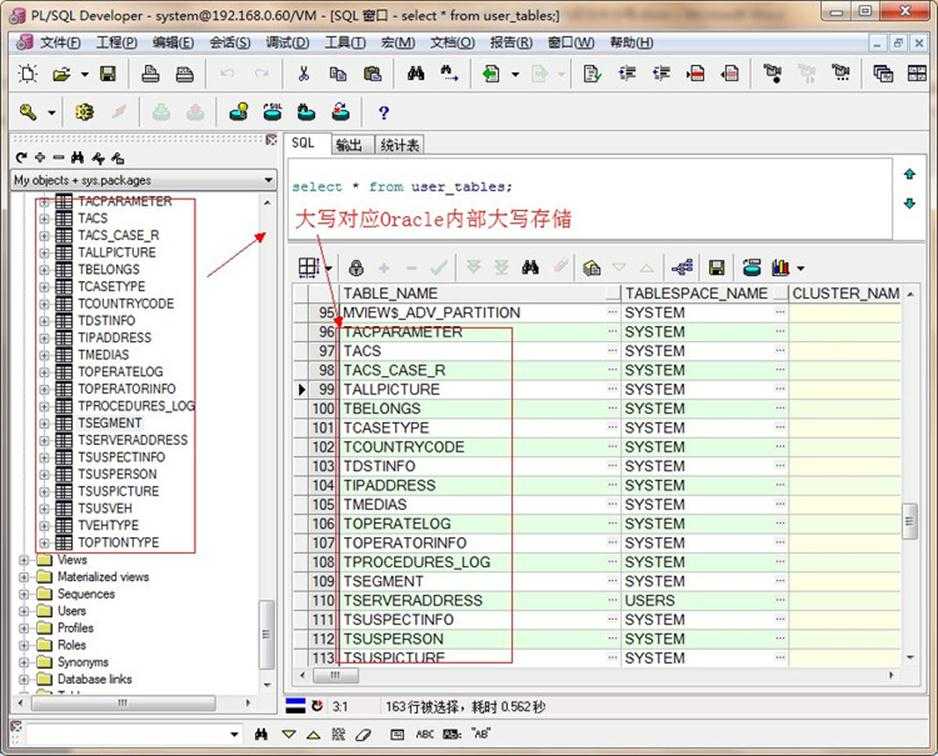Click the refresh icon in object browser

[22, 158]
